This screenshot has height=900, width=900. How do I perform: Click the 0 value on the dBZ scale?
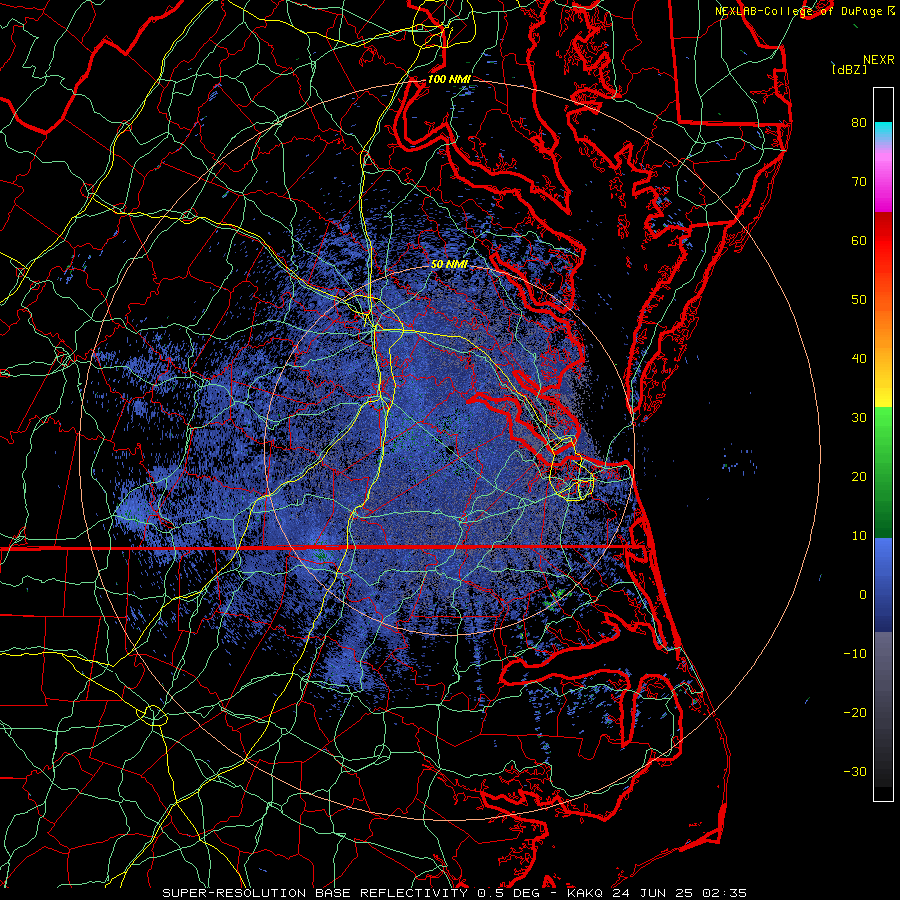click(x=863, y=595)
